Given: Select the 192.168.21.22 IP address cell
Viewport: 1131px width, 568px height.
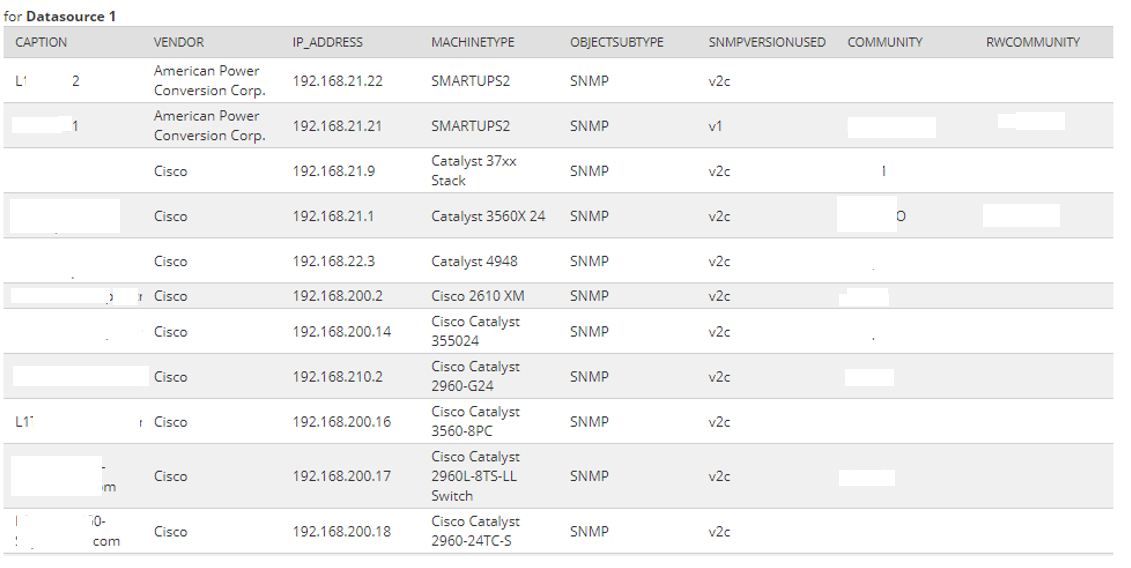Looking at the screenshot, I should 337,81.
